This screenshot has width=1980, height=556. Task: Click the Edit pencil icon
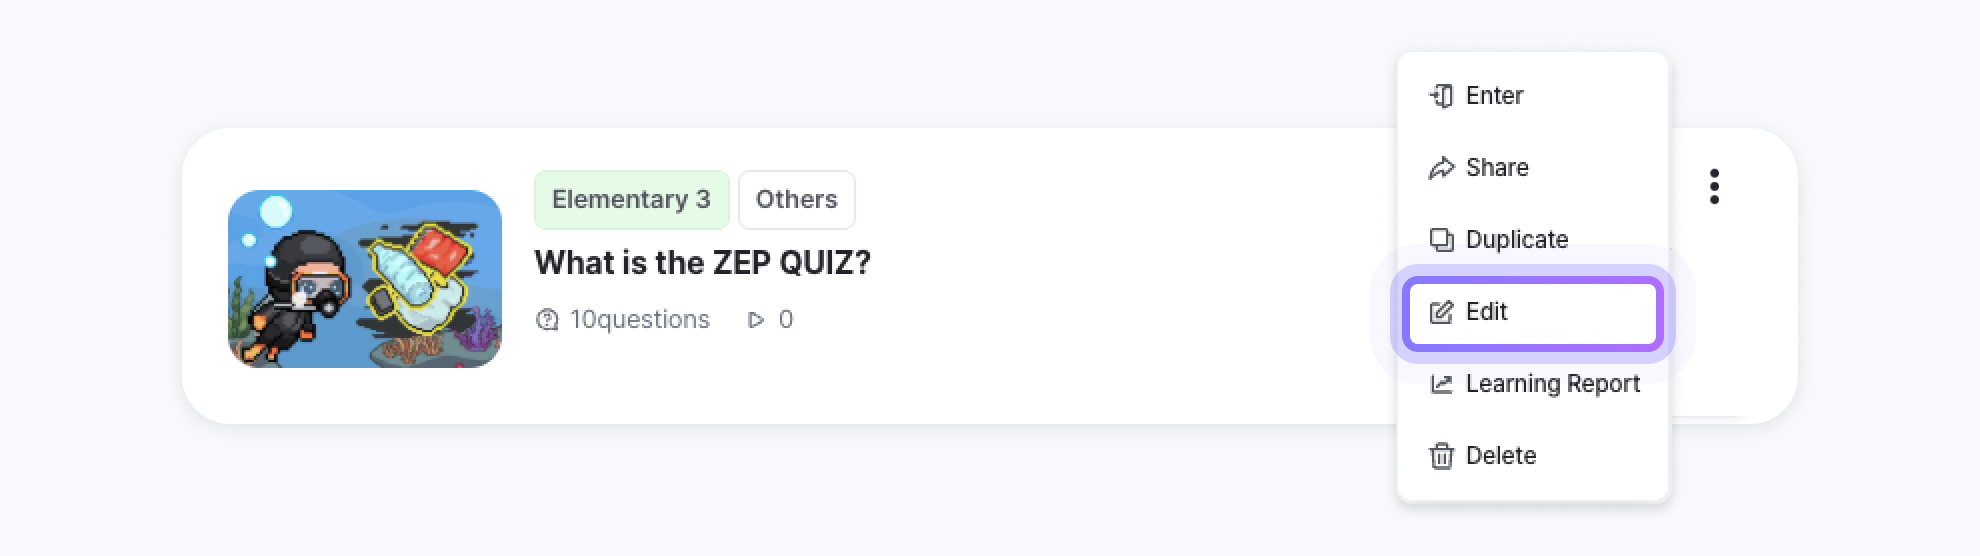click(x=1441, y=312)
